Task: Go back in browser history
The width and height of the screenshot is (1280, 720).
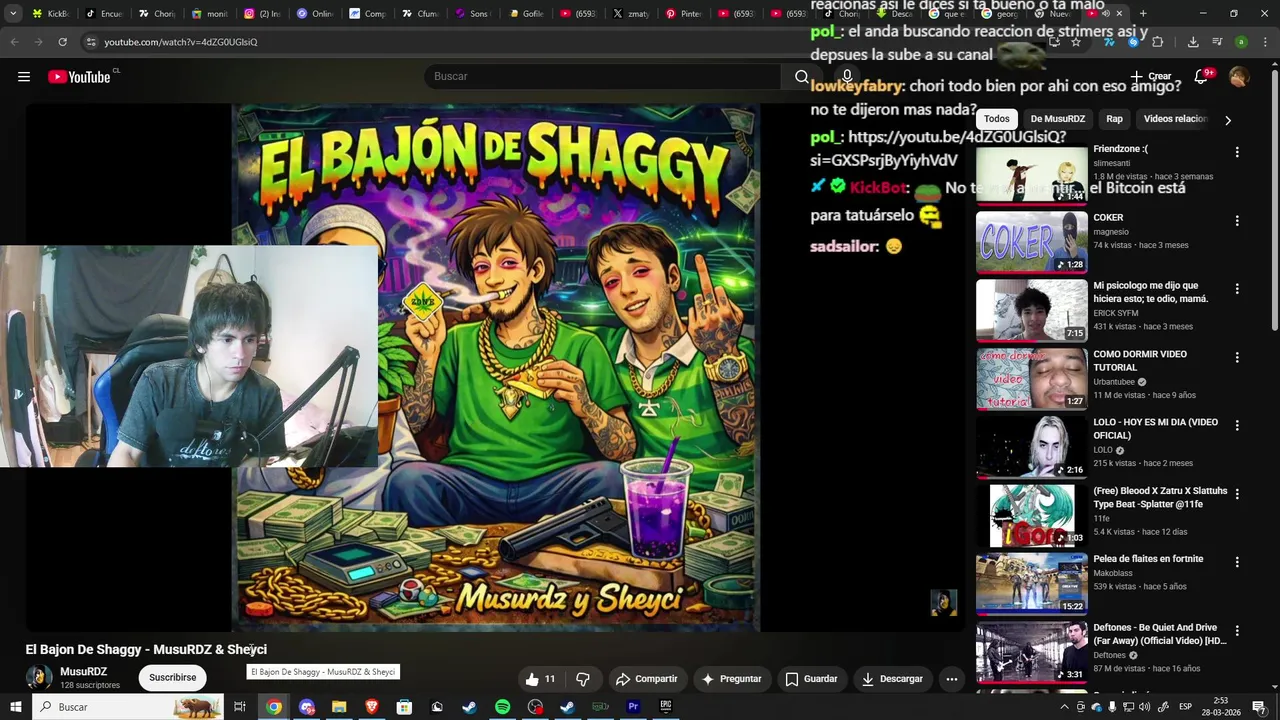Action: pos(14,42)
